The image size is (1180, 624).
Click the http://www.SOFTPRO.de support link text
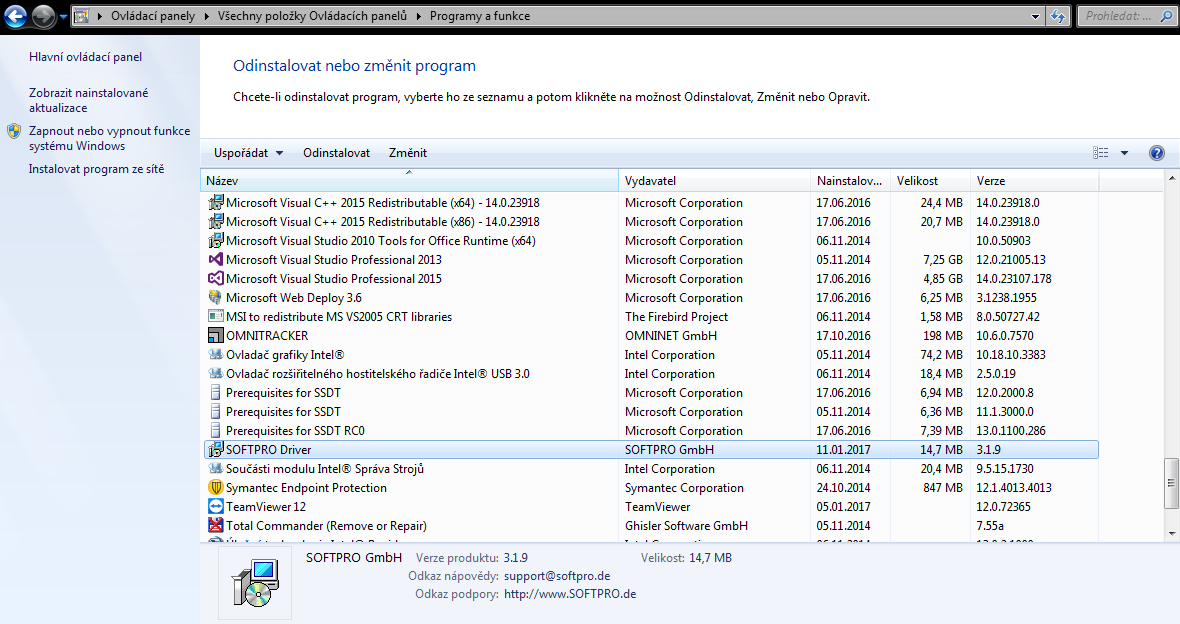click(x=570, y=594)
